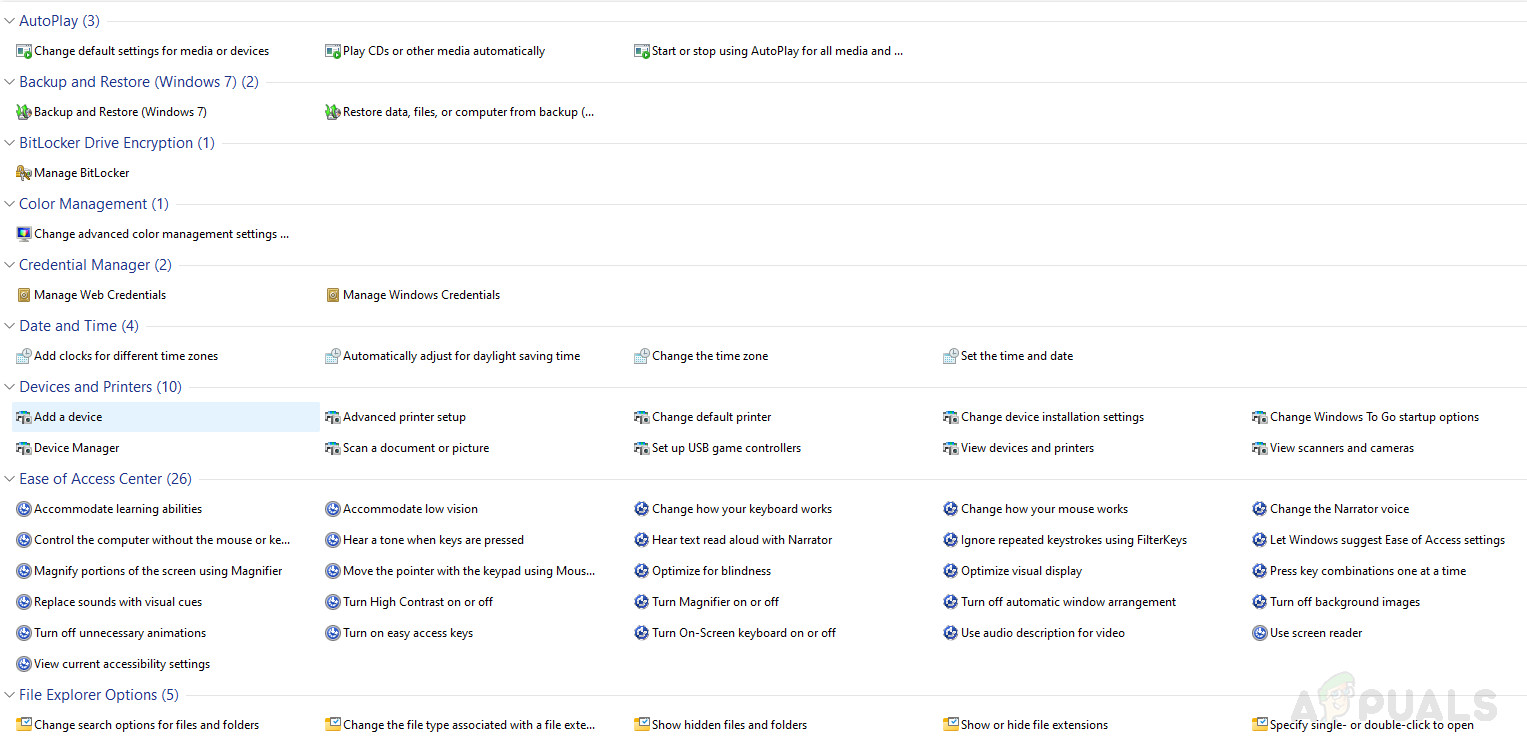1527x748 pixels.
Task: Collapse the Ease of Access Center group chevron
Action: tap(9, 479)
